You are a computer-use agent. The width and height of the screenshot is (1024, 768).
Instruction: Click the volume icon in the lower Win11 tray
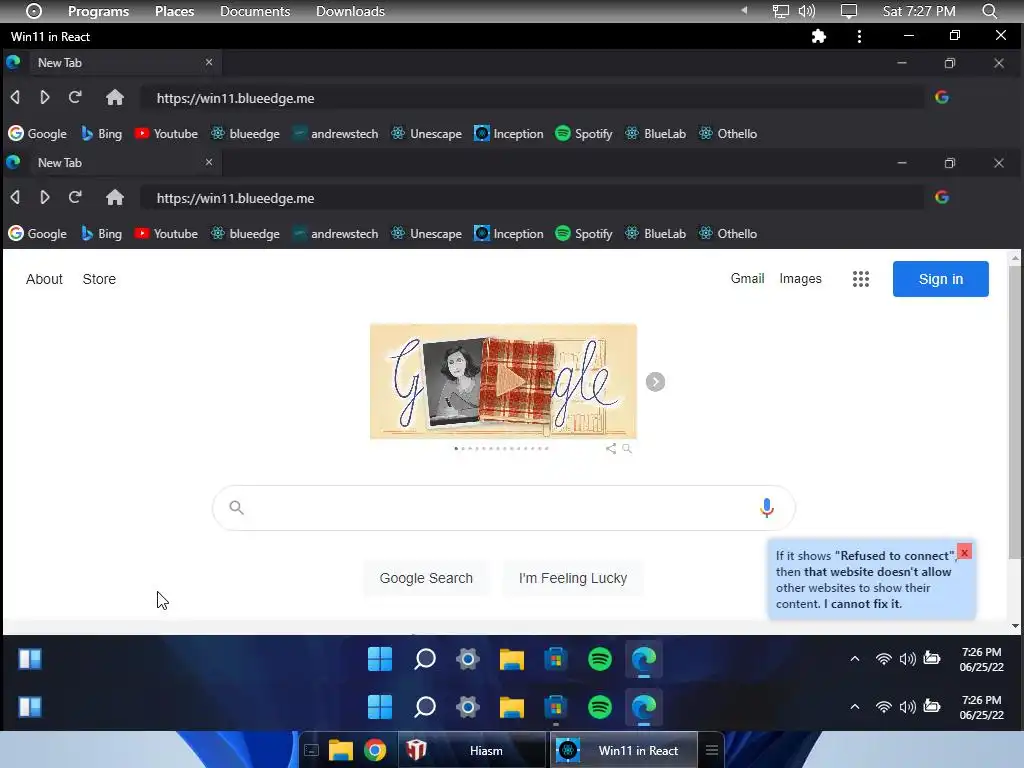coord(907,707)
